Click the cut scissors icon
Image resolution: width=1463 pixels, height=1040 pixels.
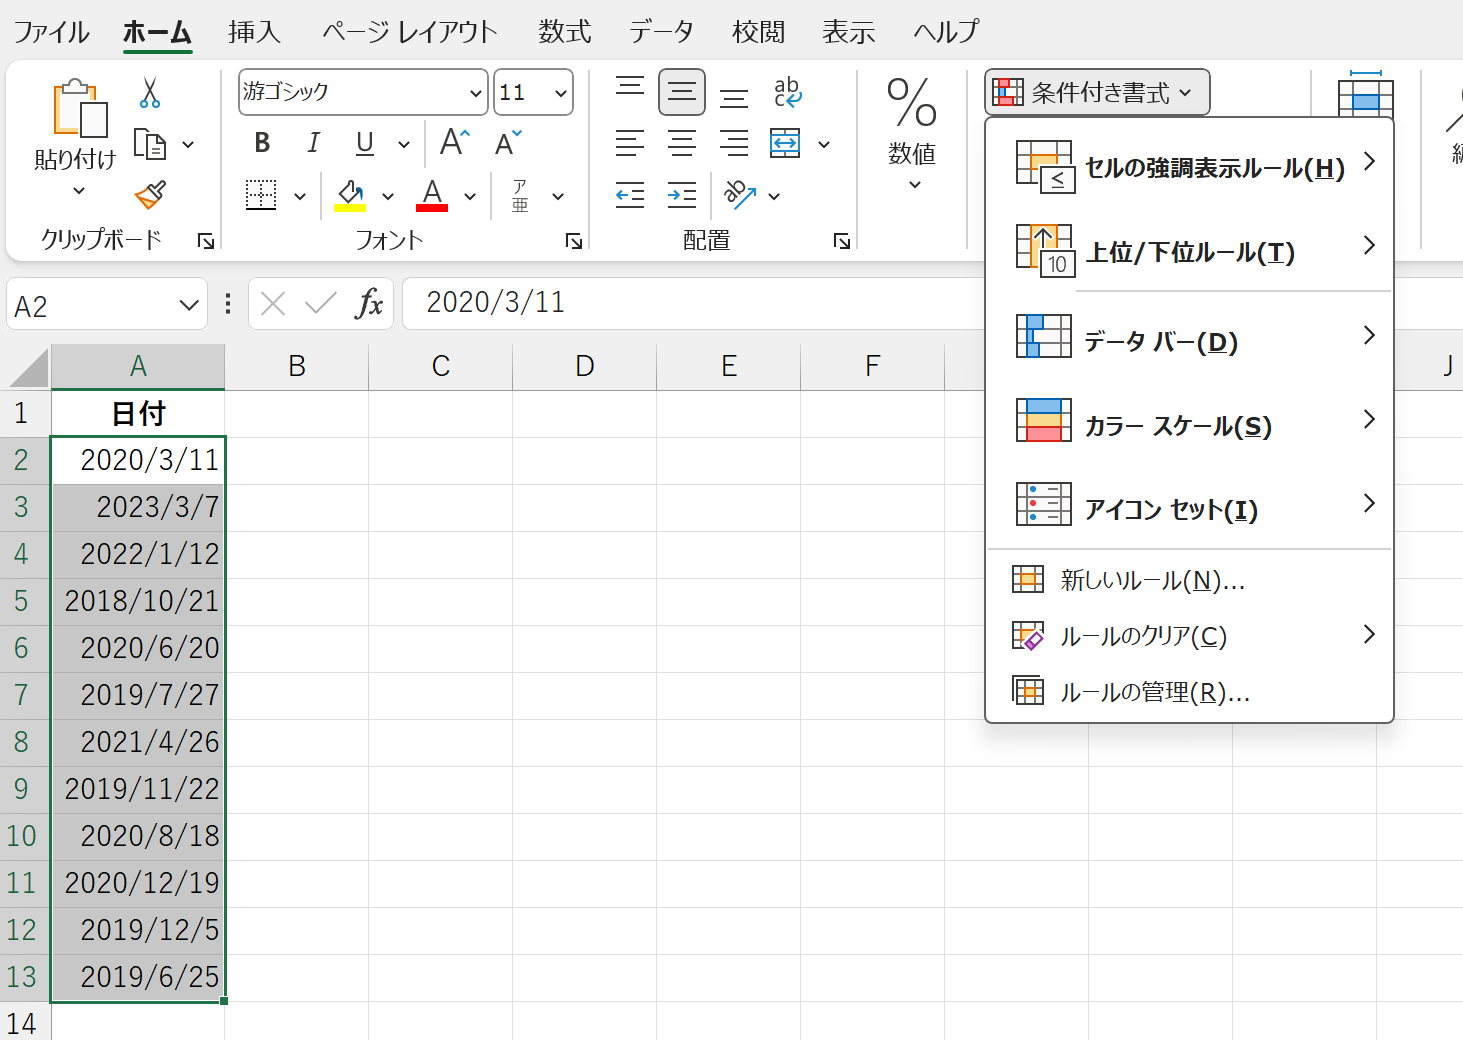(x=150, y=93)
